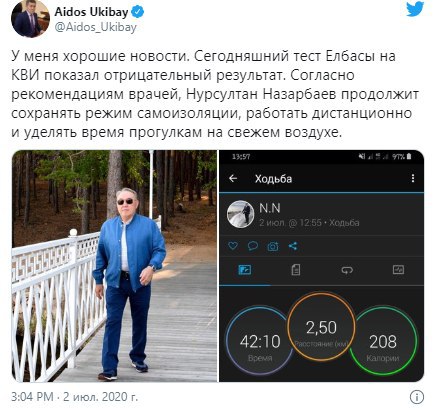Open the three-dot overflow menu

click(413, 178)
